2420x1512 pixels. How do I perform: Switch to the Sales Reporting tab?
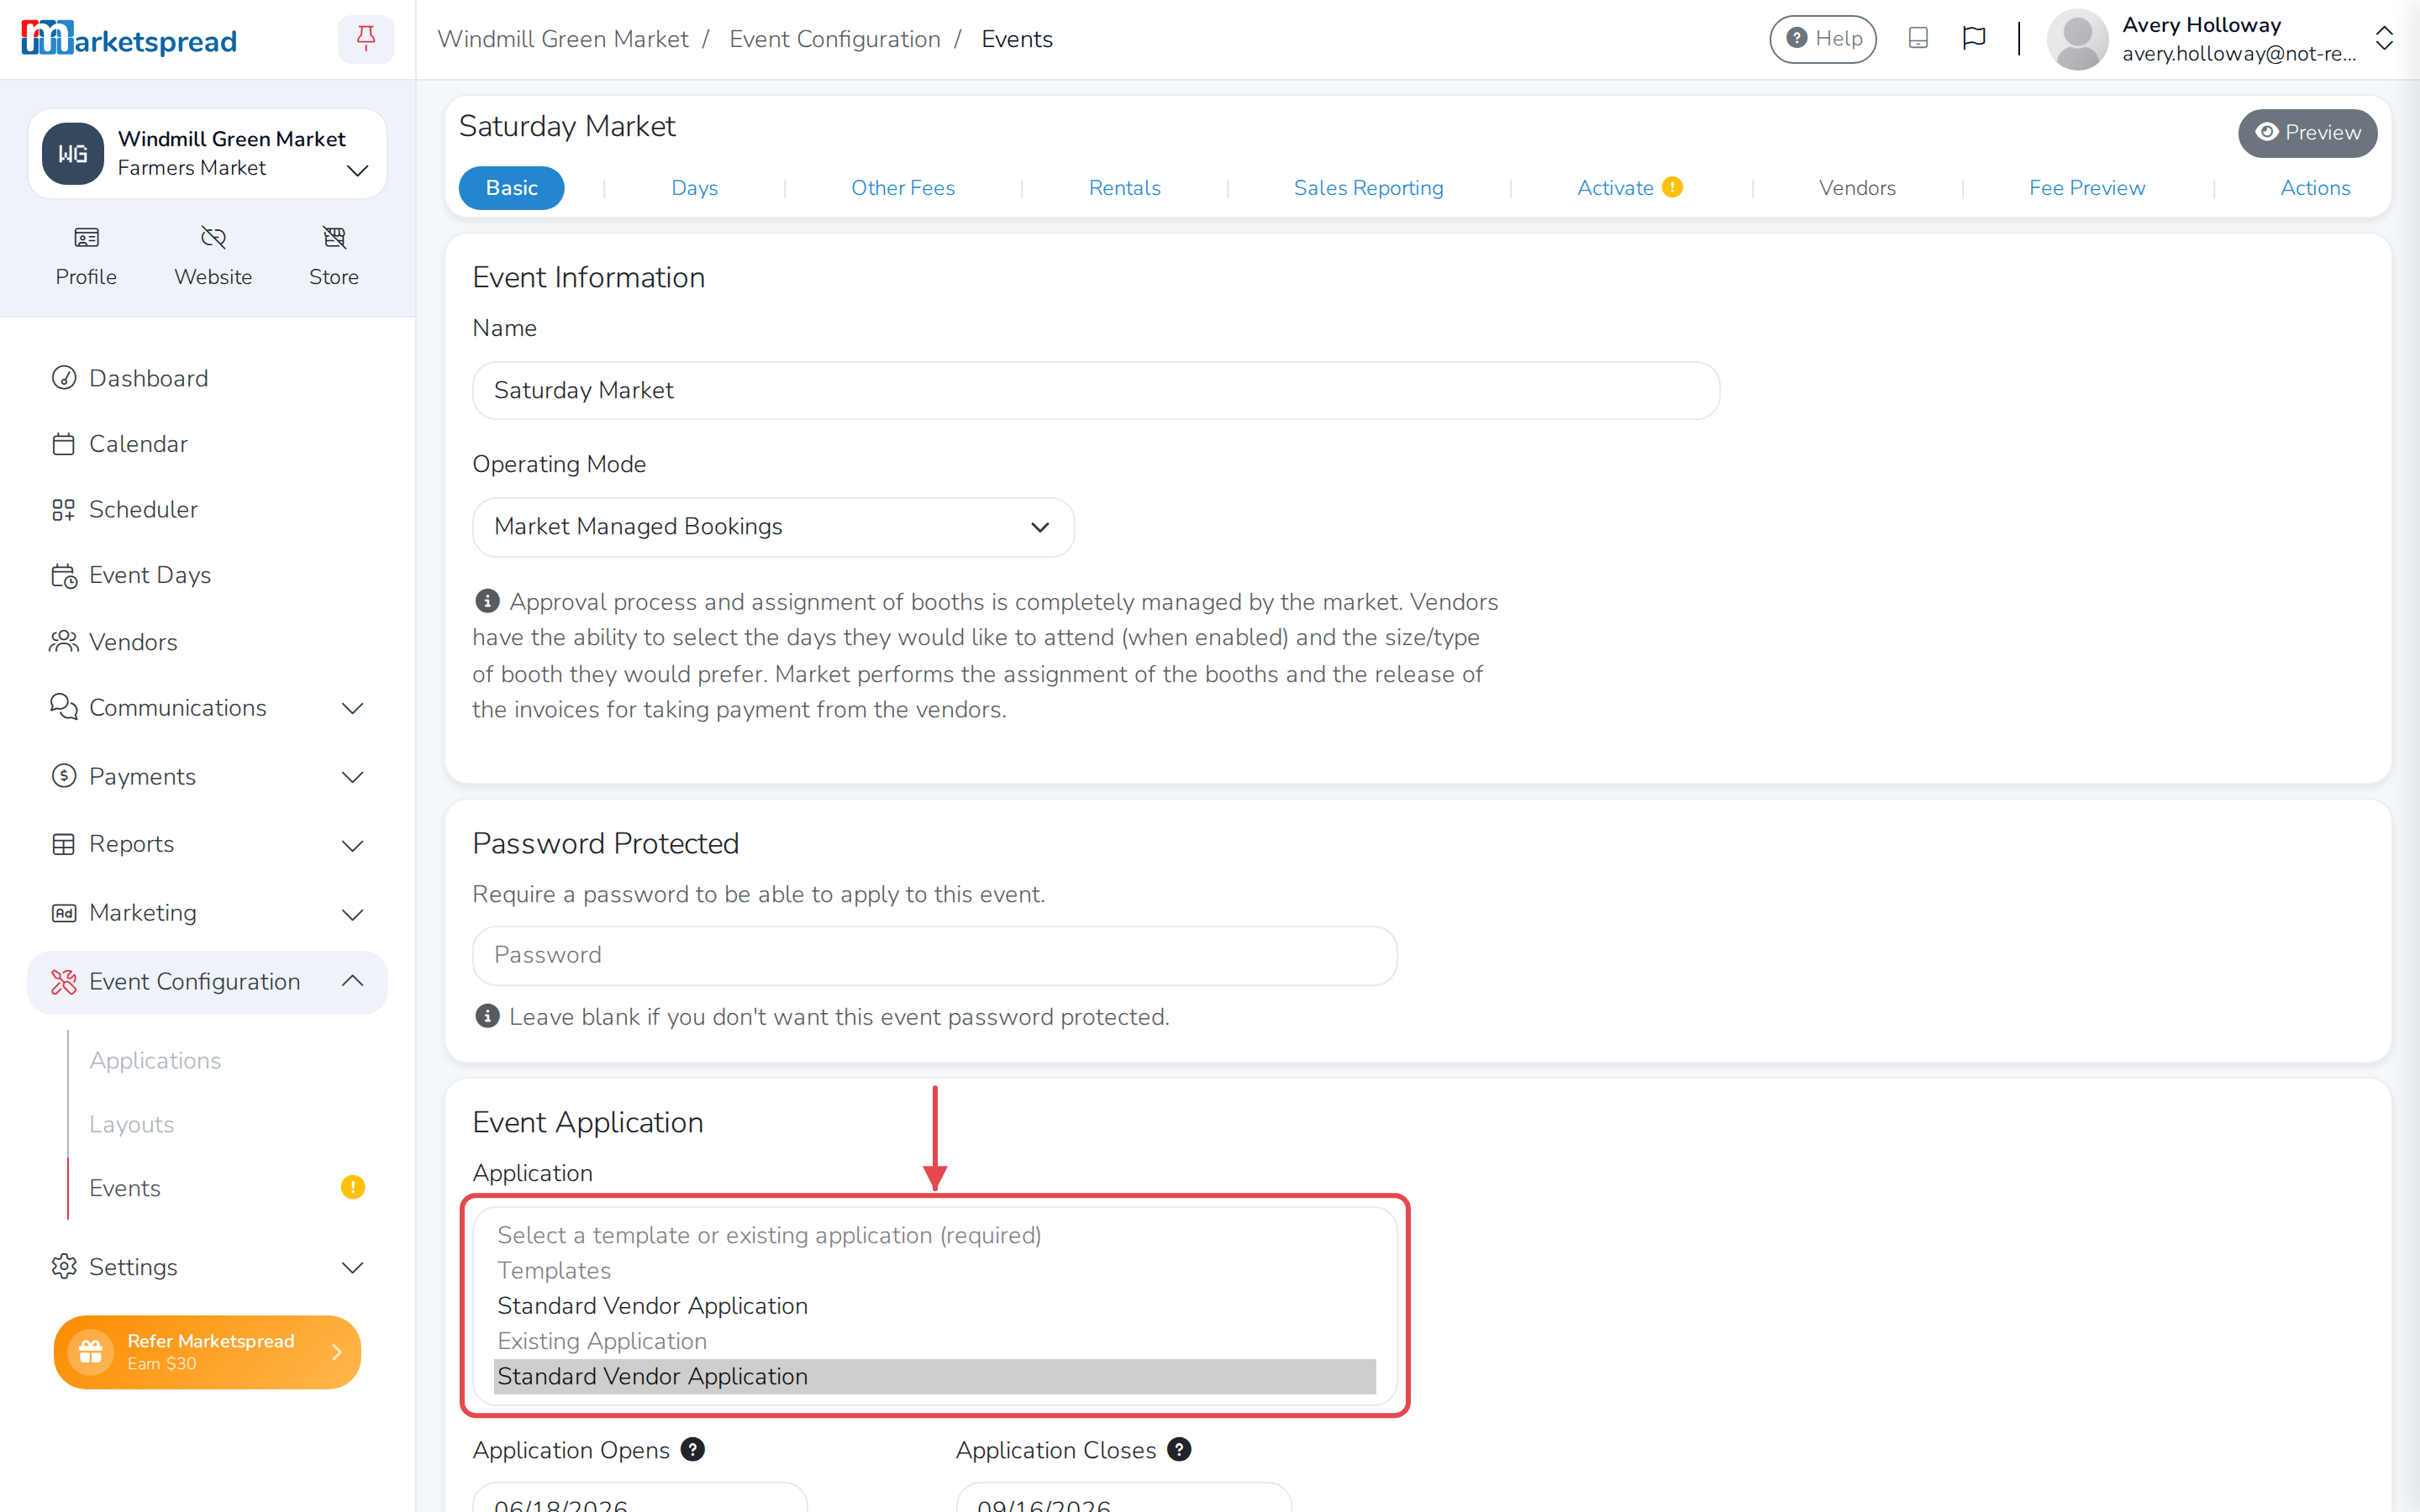[x=1368, y=187]
